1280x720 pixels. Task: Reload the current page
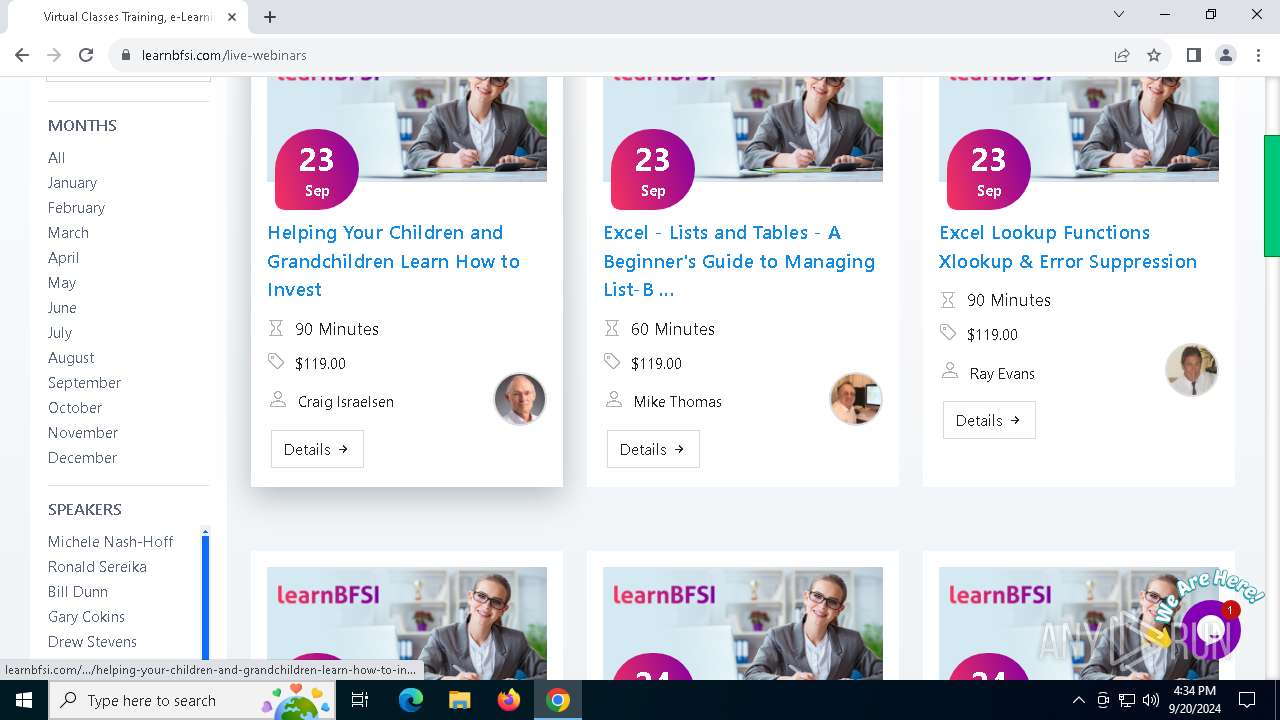[86, 55]
